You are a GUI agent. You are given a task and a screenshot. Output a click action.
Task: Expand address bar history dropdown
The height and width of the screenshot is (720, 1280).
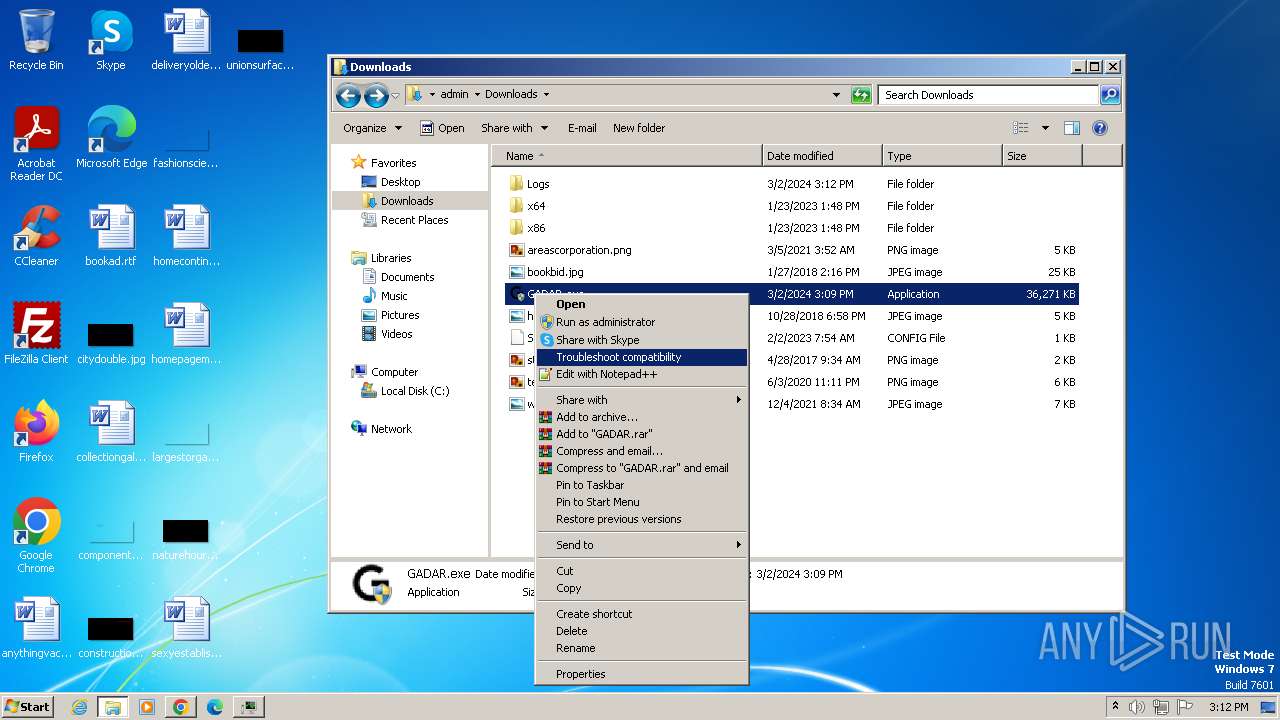click(836, 95)
